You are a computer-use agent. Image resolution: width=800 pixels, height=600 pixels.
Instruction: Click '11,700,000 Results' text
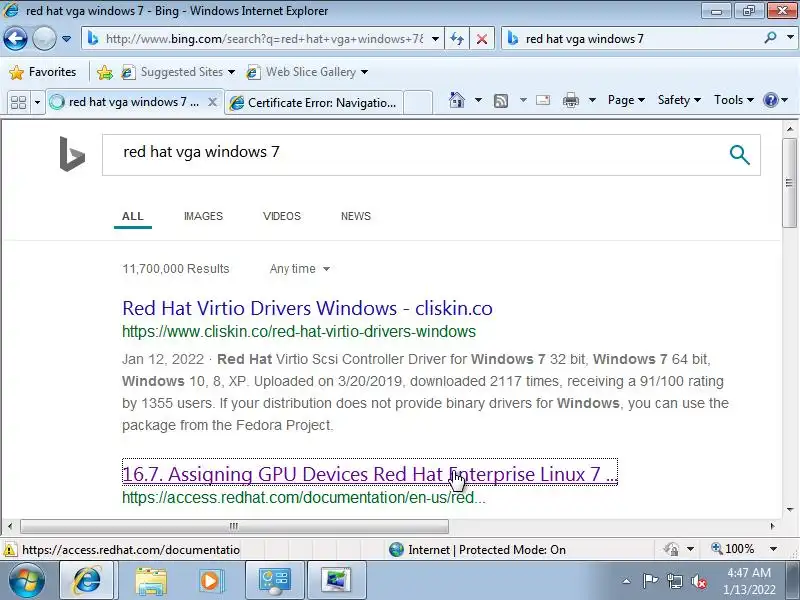pyautogui.click(x=176, y=269)
